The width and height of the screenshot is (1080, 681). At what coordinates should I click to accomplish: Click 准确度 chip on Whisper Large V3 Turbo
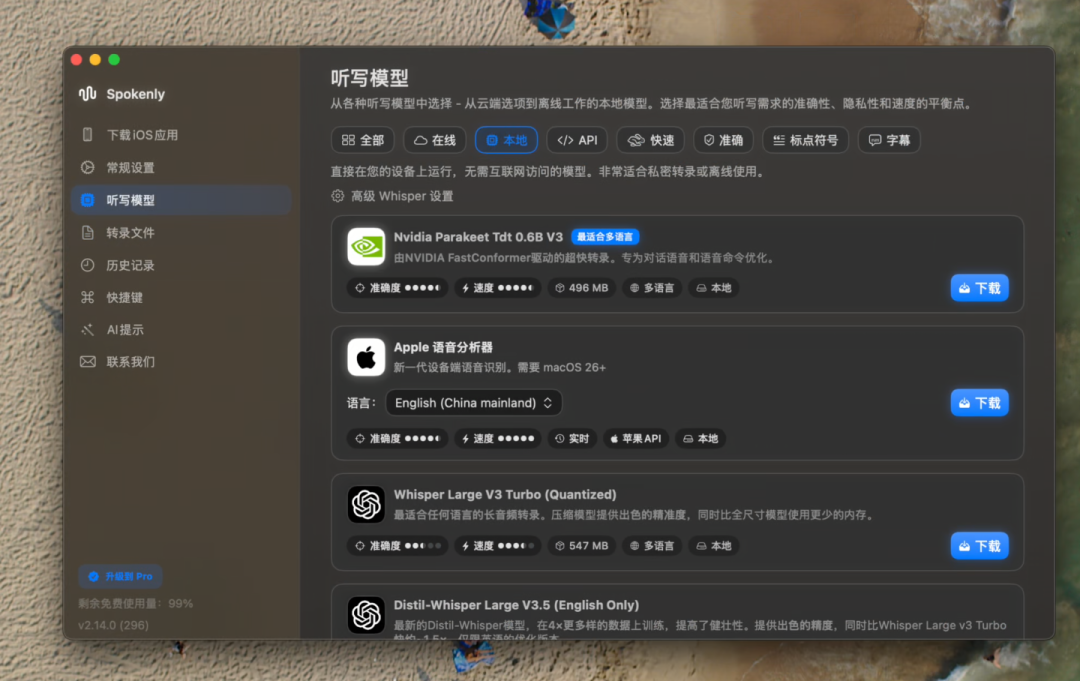pos(397,546)
